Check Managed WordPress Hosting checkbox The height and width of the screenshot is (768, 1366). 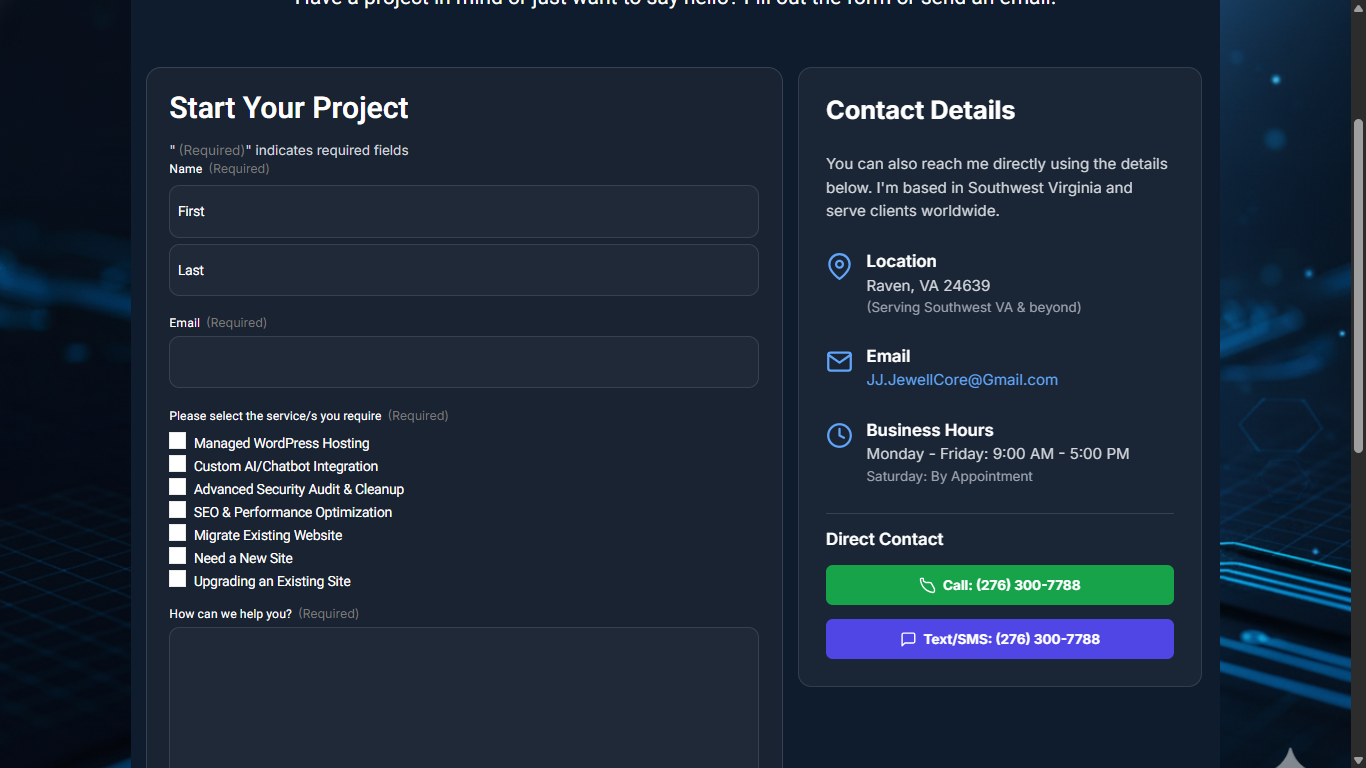pos(178,441)
